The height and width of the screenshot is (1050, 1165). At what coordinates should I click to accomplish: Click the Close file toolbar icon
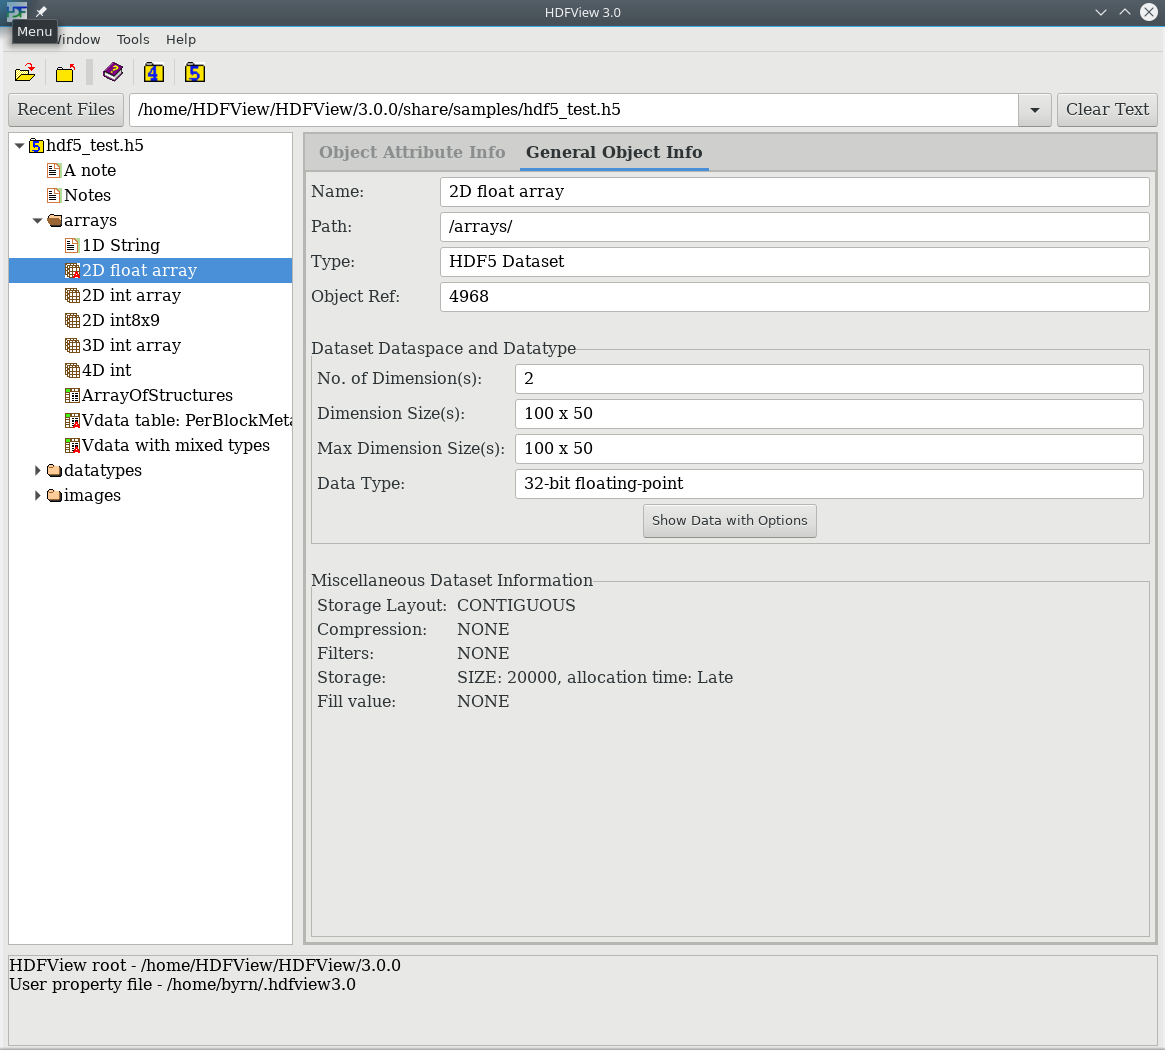click(65, 72)
